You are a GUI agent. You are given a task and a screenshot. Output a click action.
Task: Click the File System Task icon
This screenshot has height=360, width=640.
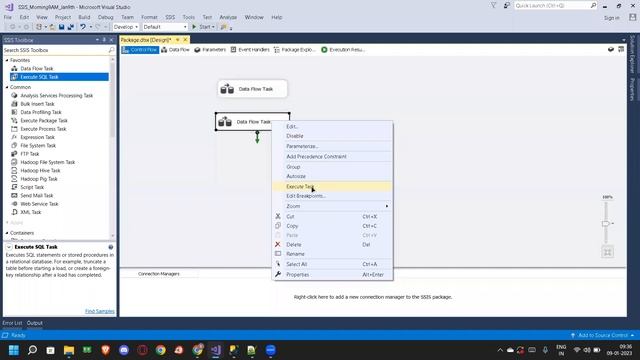pos(14,145)
